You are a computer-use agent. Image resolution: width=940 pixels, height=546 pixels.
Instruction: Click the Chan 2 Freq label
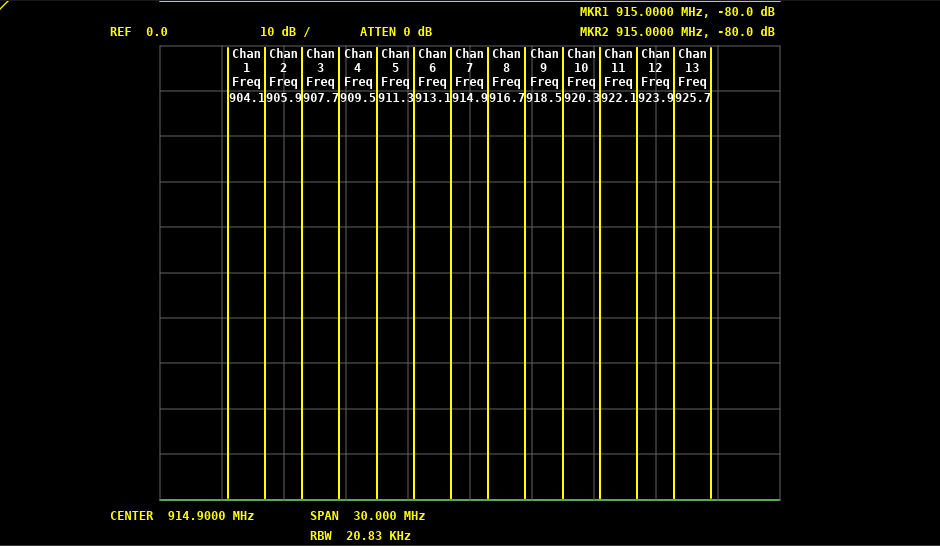point(283,68)
